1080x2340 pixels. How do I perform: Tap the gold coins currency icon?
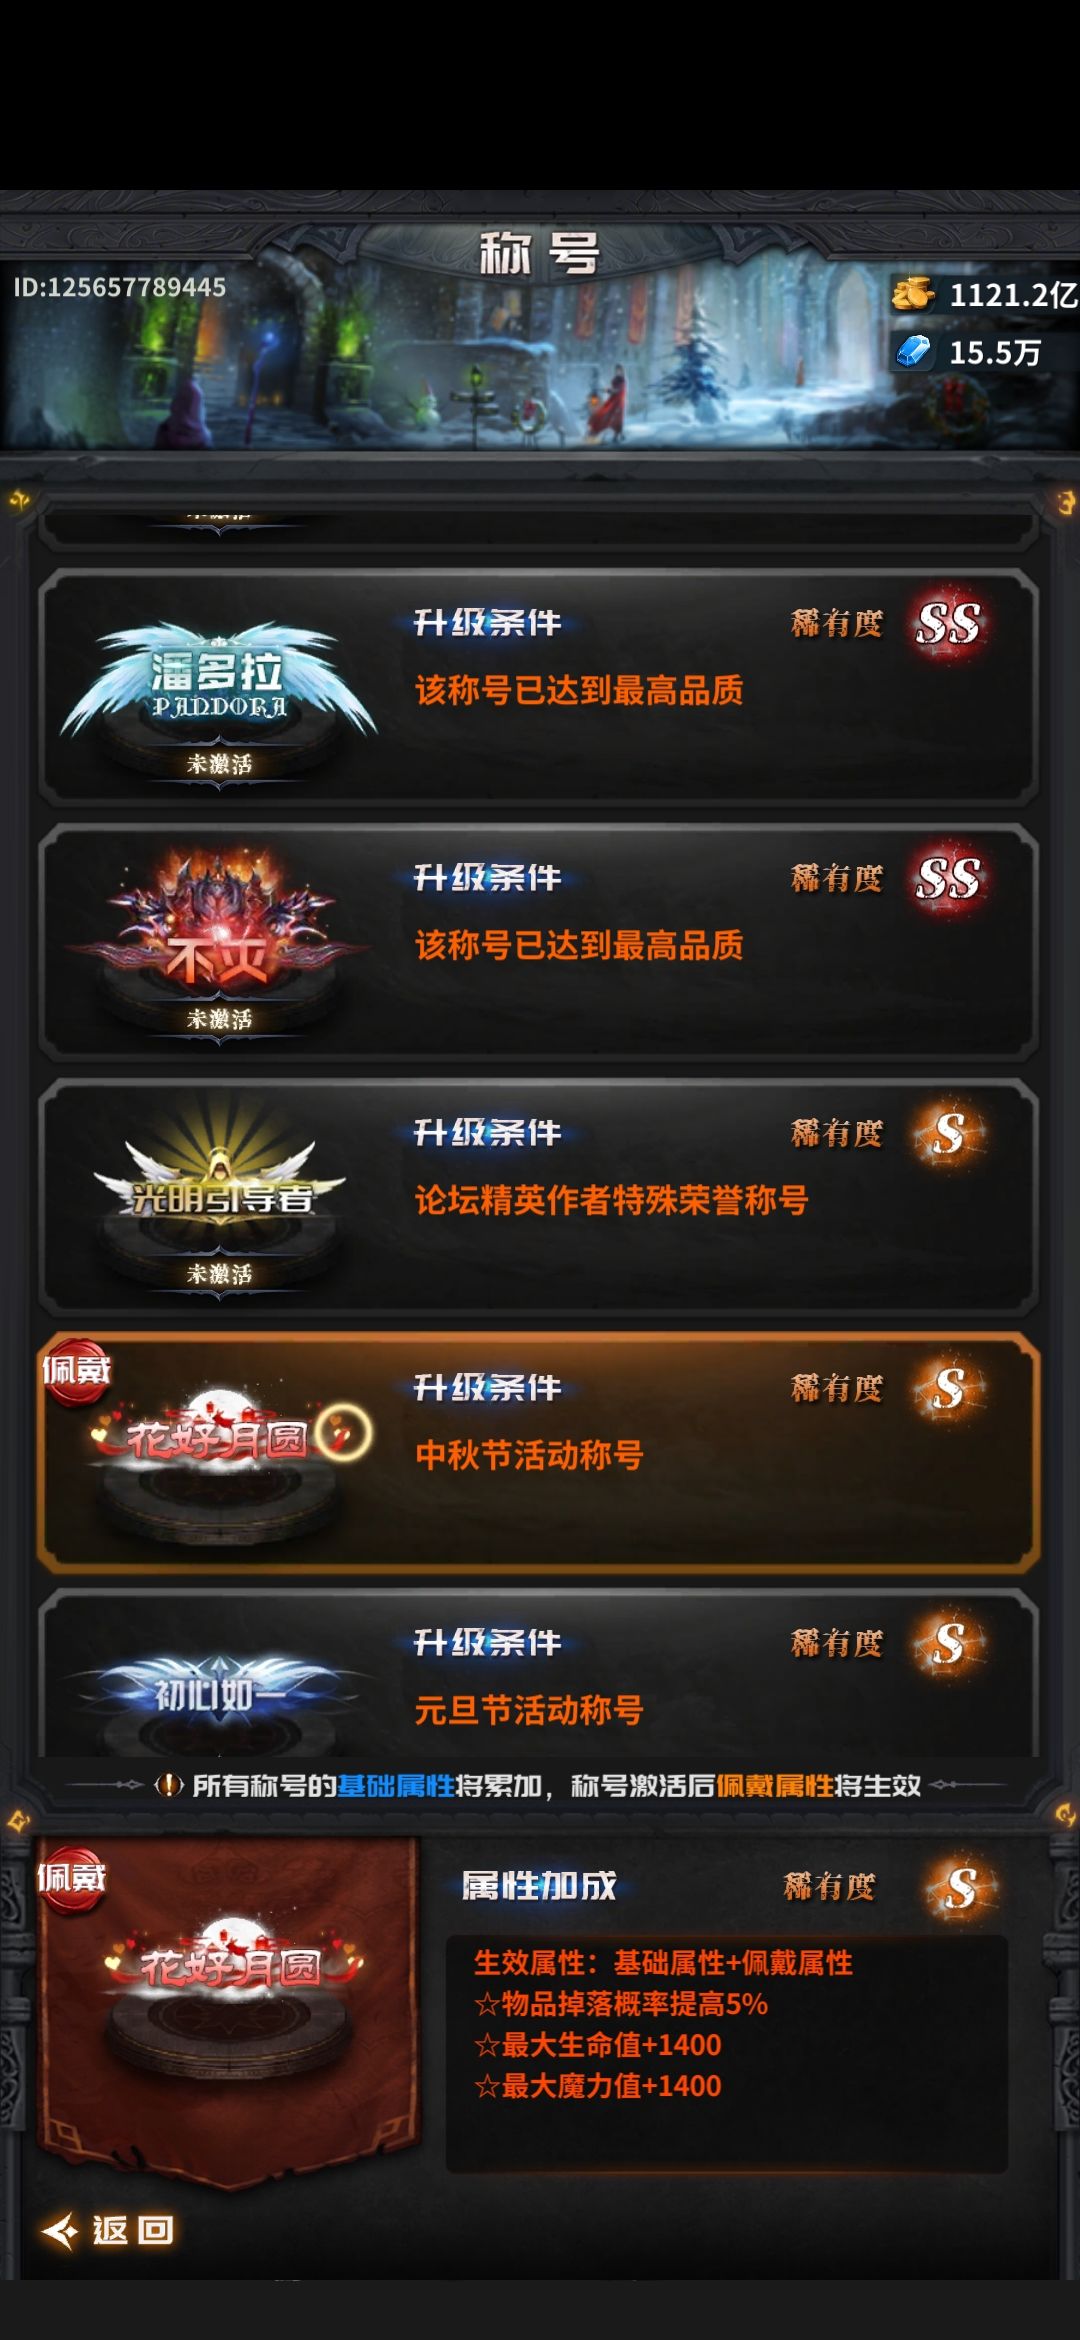tap(912, 295)
